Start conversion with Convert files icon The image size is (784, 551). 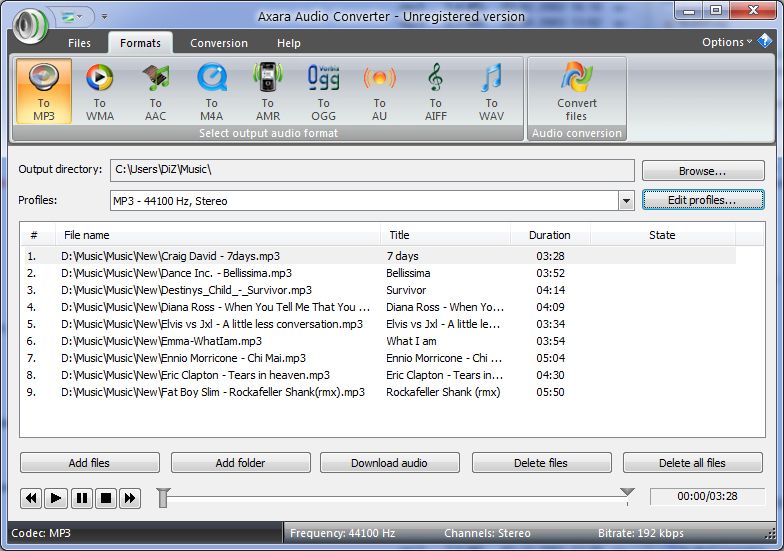[576, 91]
